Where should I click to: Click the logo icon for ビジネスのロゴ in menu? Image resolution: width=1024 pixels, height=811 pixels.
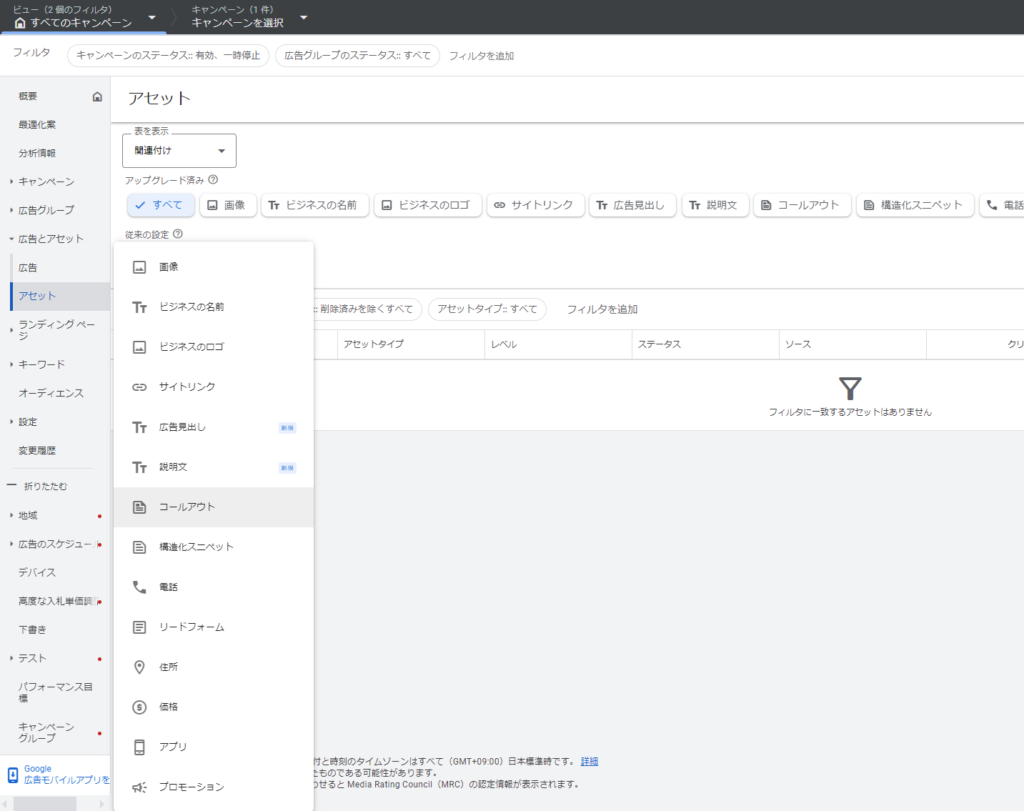coord(139,347)
